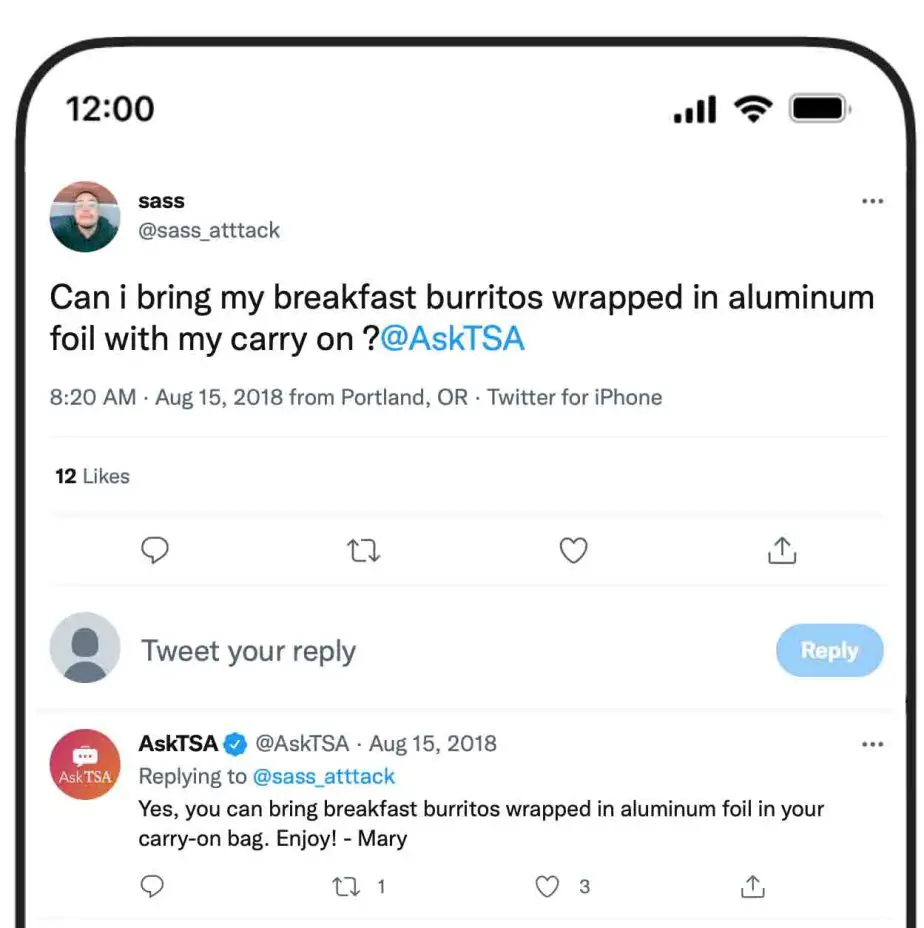Viewport: 924px width, 928px height.
Task: Like the AskTSA reply from Mary
Action: click(x=546, y=887)
